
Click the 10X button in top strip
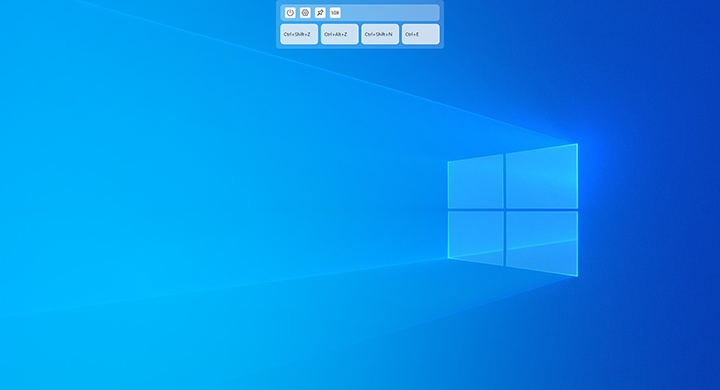335,13
